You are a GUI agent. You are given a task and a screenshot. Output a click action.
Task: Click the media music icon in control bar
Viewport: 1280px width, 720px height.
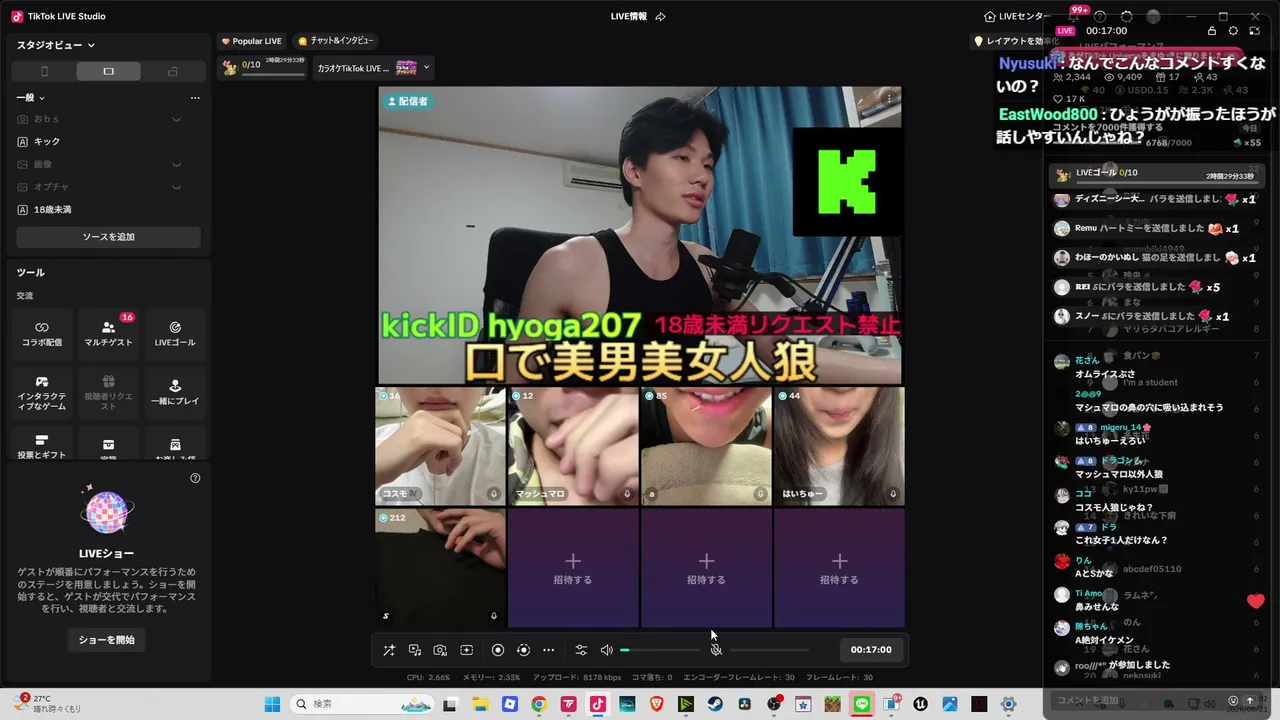[x=415, y=650]
